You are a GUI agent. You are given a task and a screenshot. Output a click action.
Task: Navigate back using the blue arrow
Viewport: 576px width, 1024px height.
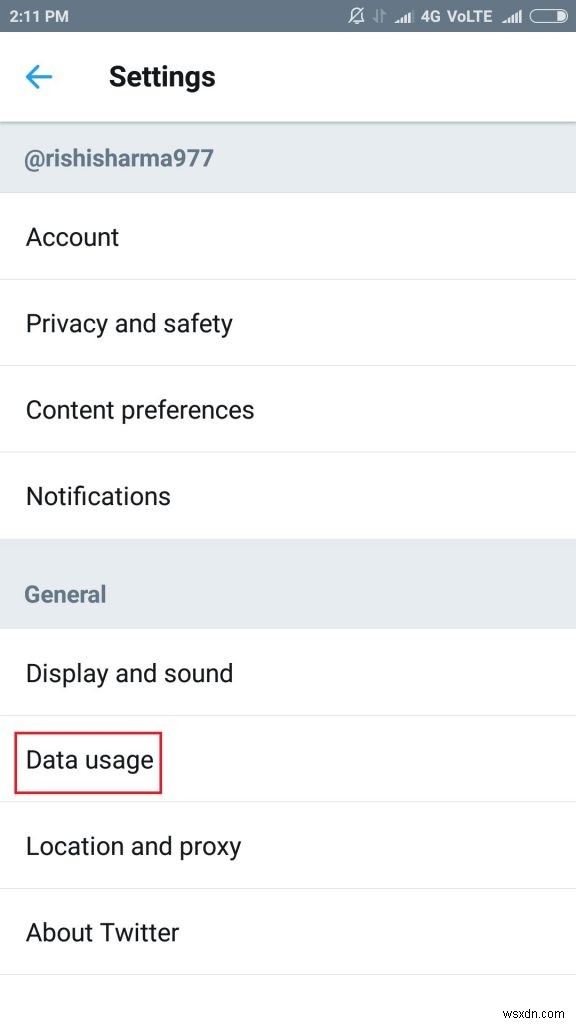[38, 77]
